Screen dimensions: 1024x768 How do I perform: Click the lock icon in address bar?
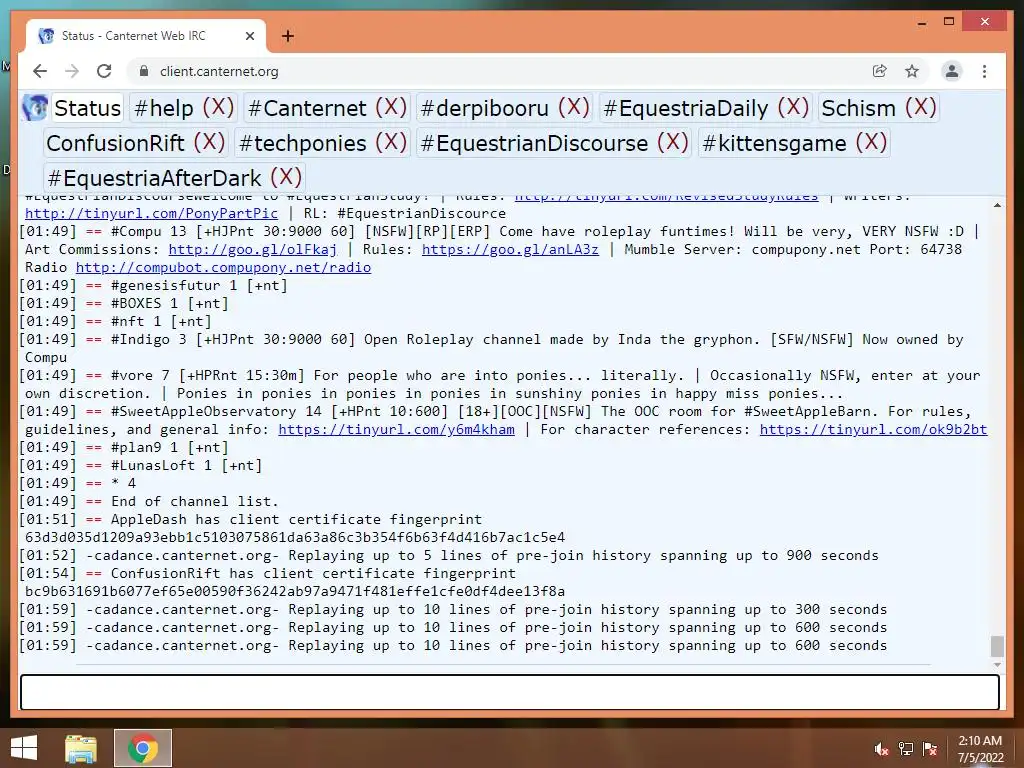tap(144, 71)
